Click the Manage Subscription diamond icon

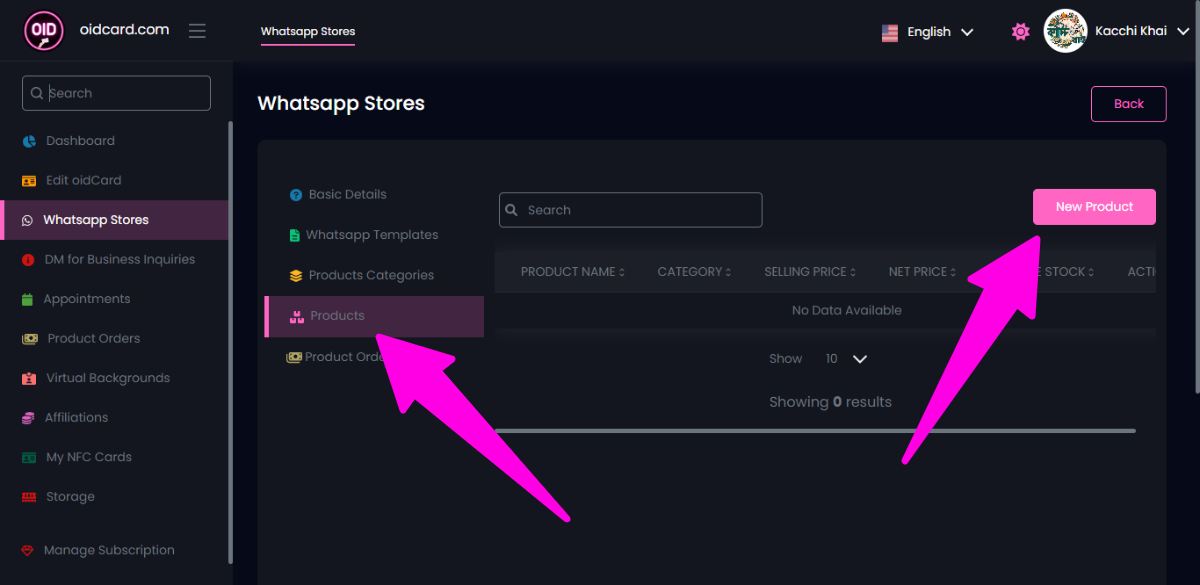point(27,550)
